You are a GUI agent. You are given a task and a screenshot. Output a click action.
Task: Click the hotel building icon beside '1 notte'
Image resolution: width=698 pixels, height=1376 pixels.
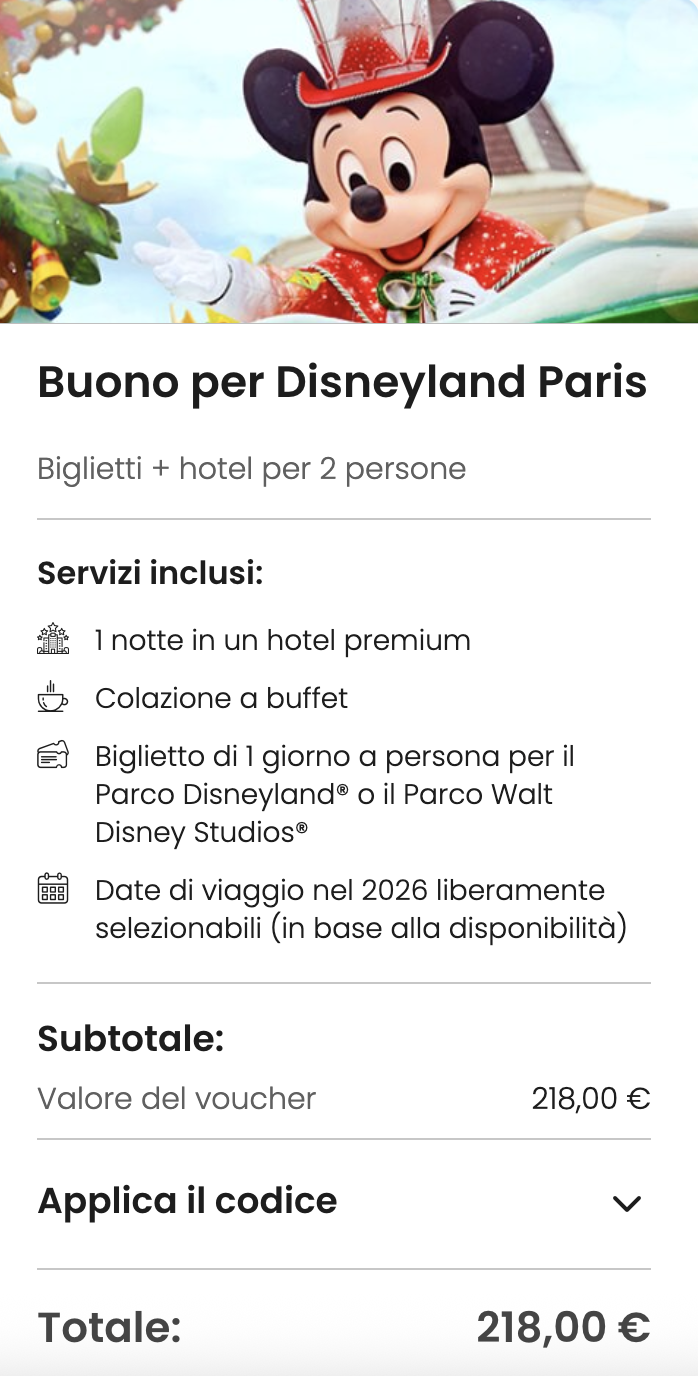pyautogui.click(x=54, y=640)
